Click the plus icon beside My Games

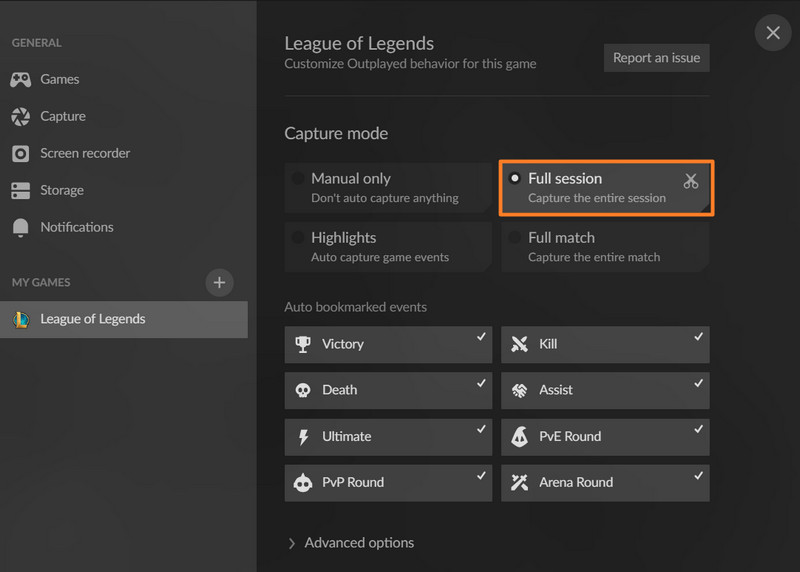tap(220, 282)
